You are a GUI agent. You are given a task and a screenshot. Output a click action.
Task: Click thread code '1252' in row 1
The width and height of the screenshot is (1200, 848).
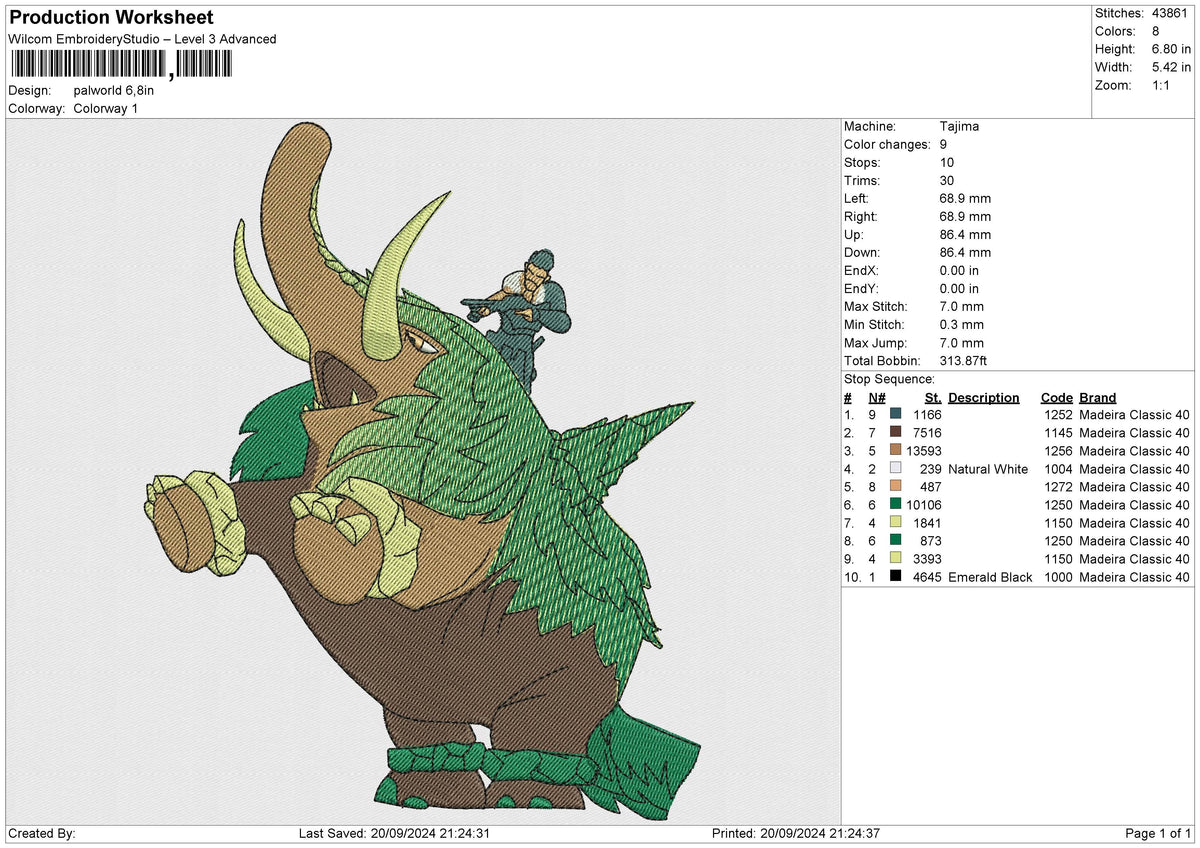coord(1057,415)
